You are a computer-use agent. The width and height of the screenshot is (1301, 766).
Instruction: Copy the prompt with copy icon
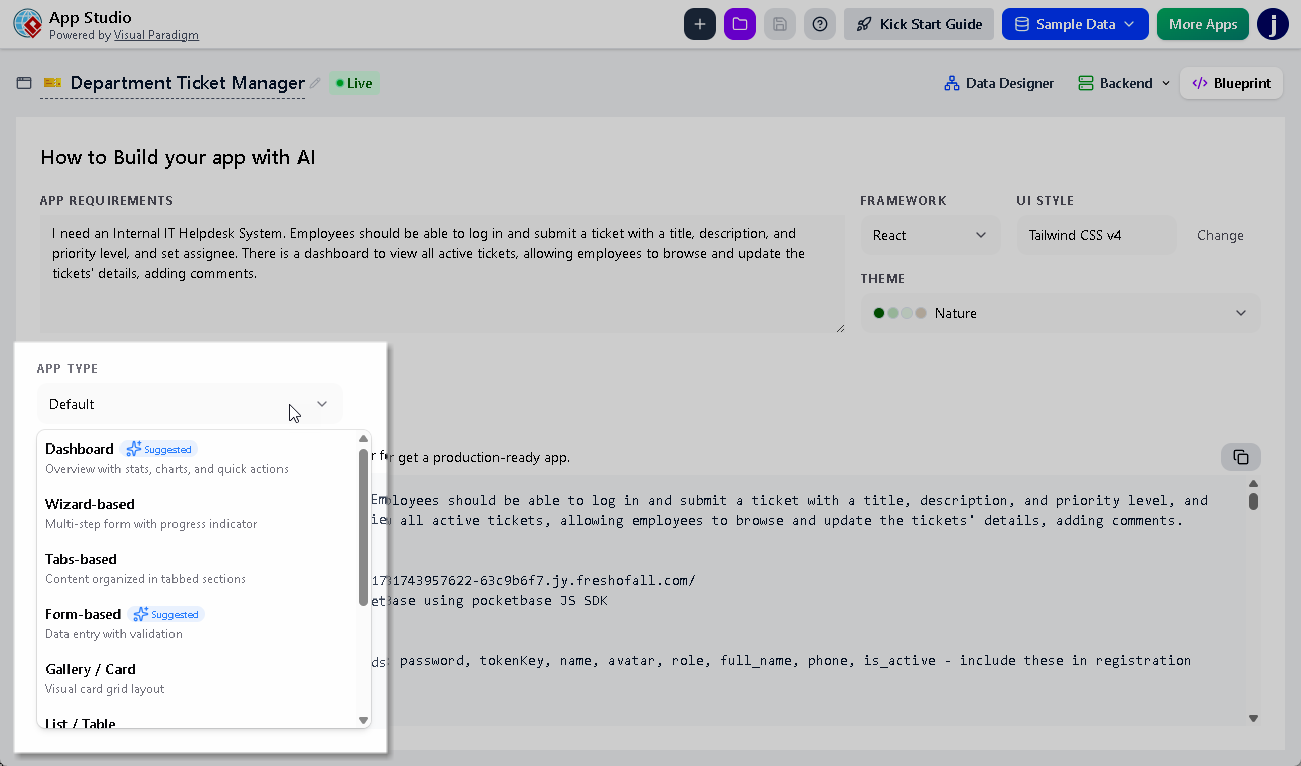coord(1241,457)
